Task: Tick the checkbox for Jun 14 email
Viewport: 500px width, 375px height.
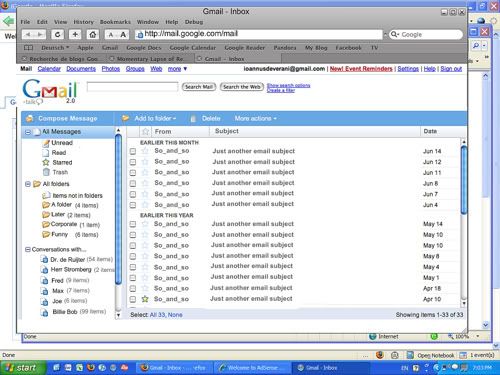Action: coord(133,151)
